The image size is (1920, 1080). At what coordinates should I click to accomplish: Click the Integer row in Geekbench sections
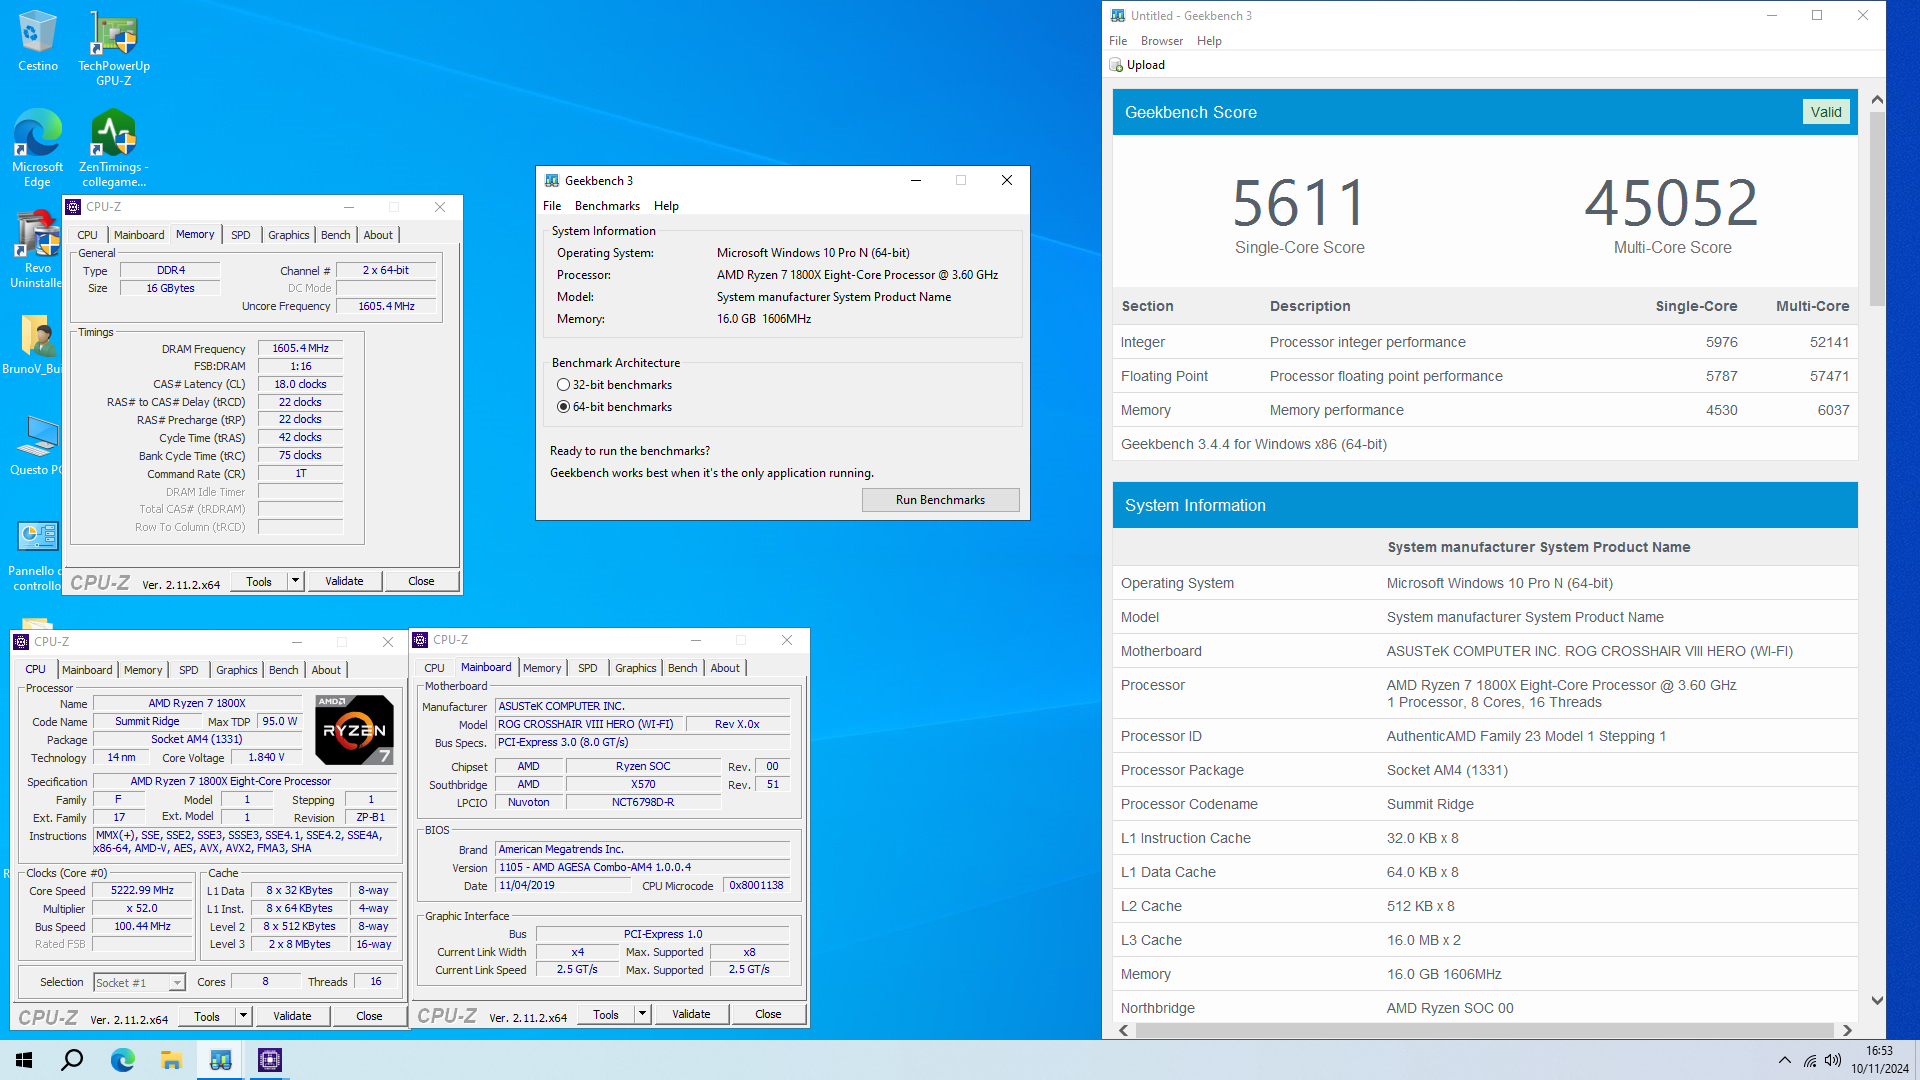(x=1485, y=342)
